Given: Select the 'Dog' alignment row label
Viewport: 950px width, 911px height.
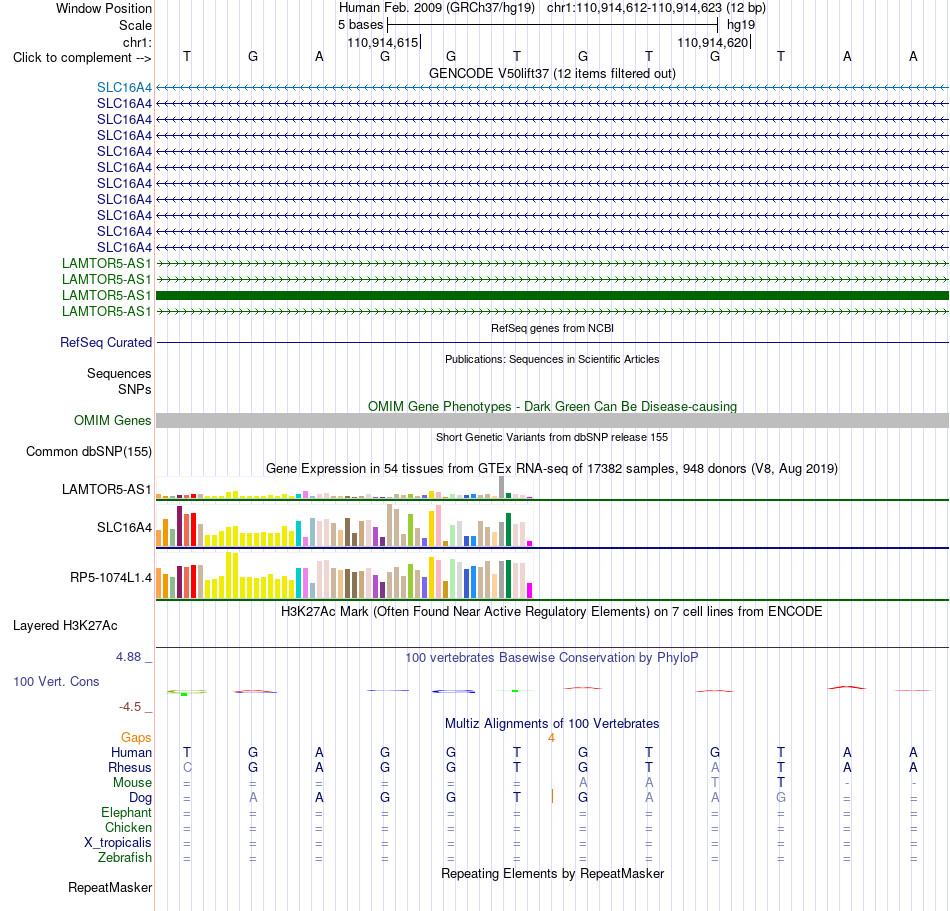Looking at the screenshot, I should point(141,798).
